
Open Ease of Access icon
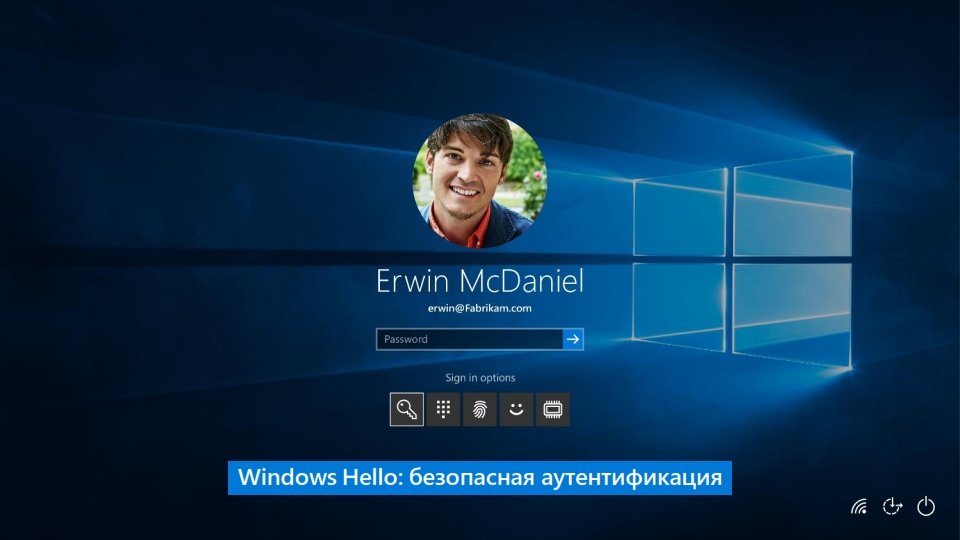coord(893,506)
